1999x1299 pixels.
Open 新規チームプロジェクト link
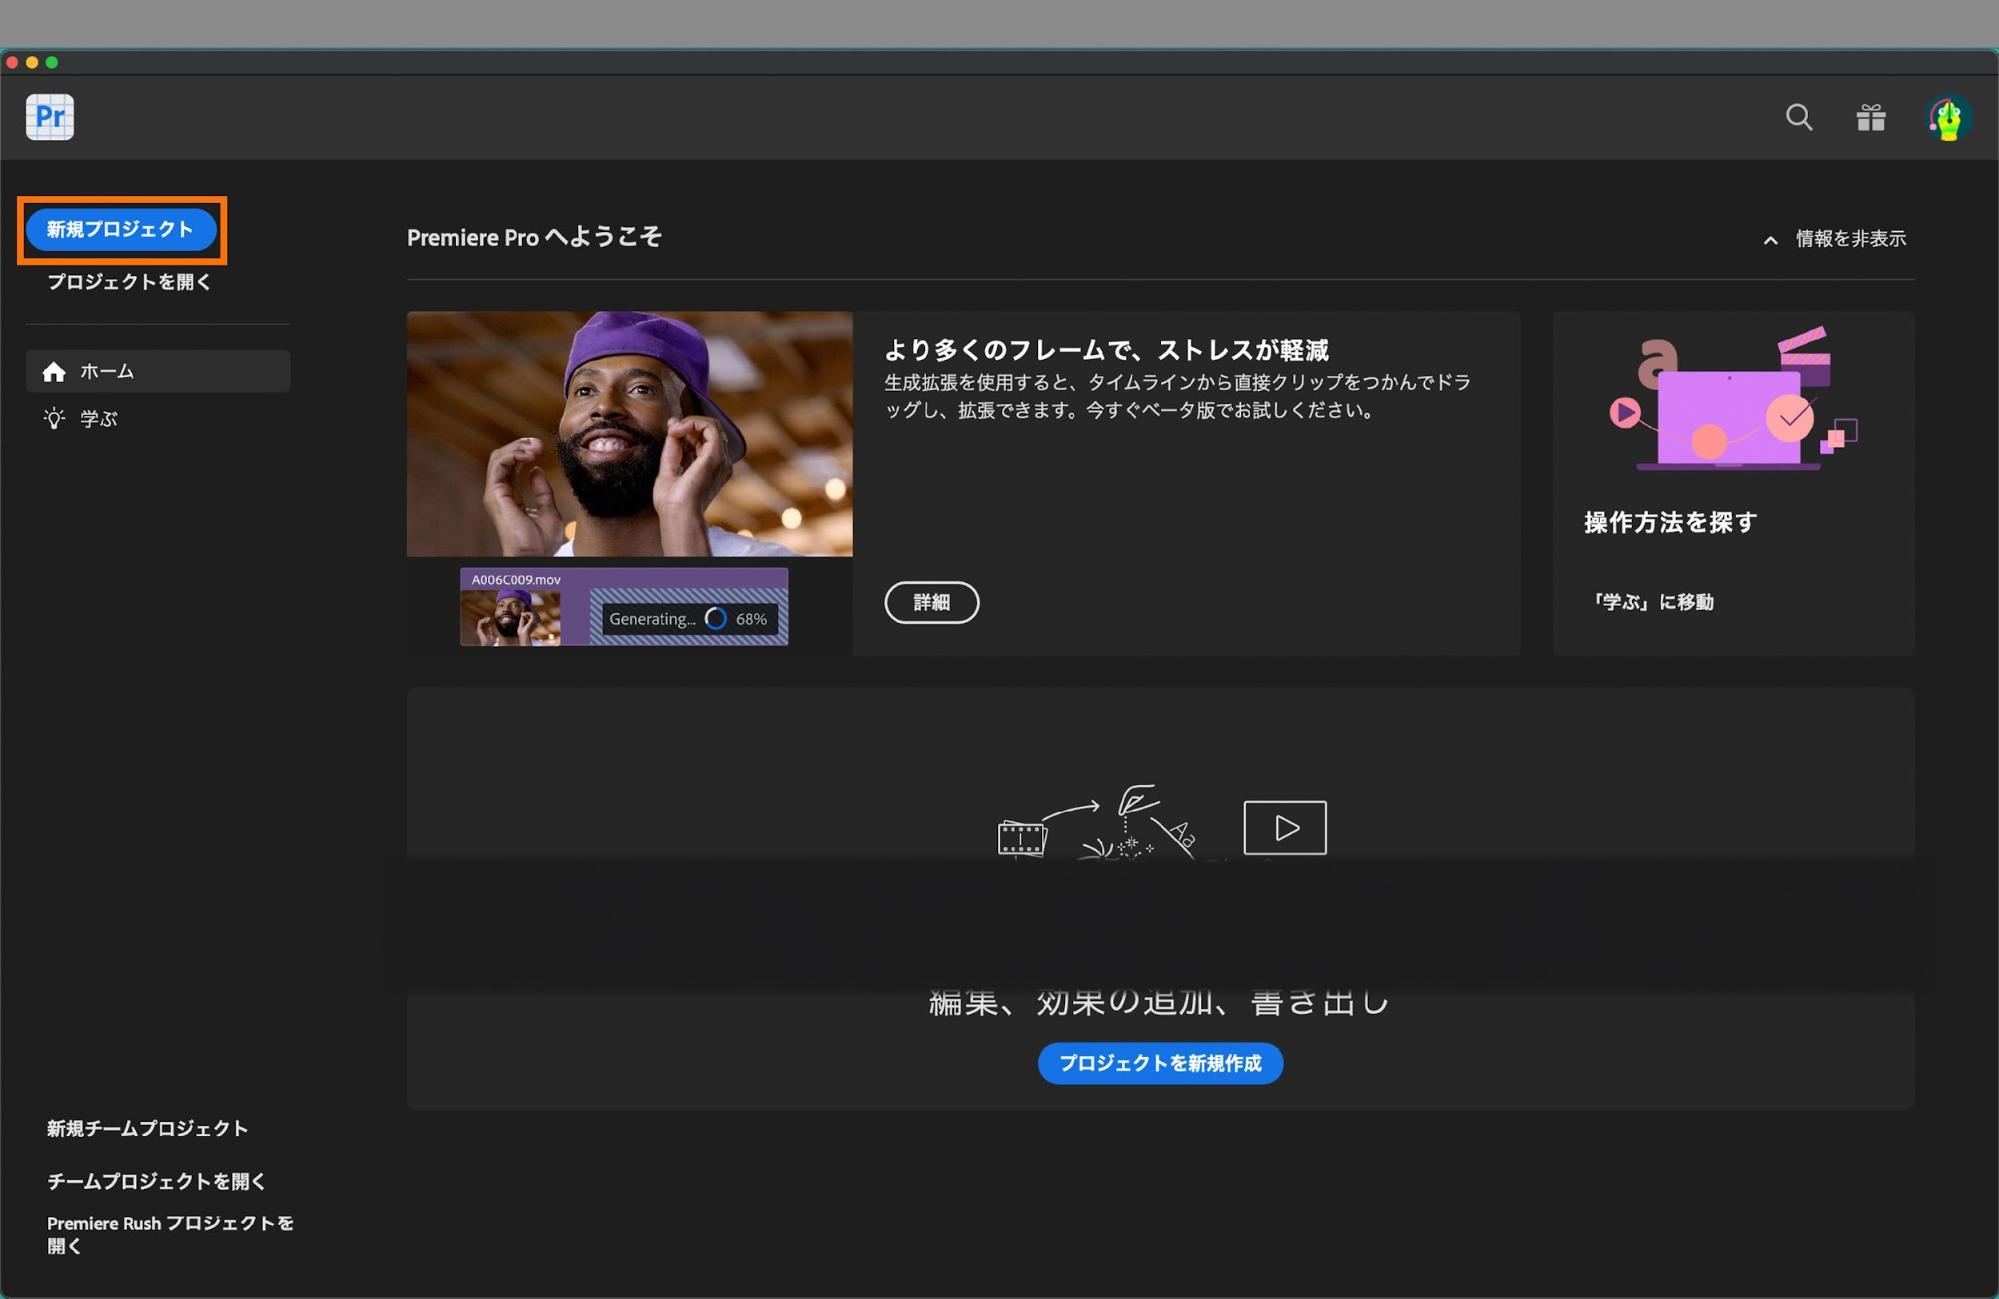[147, 1128]
